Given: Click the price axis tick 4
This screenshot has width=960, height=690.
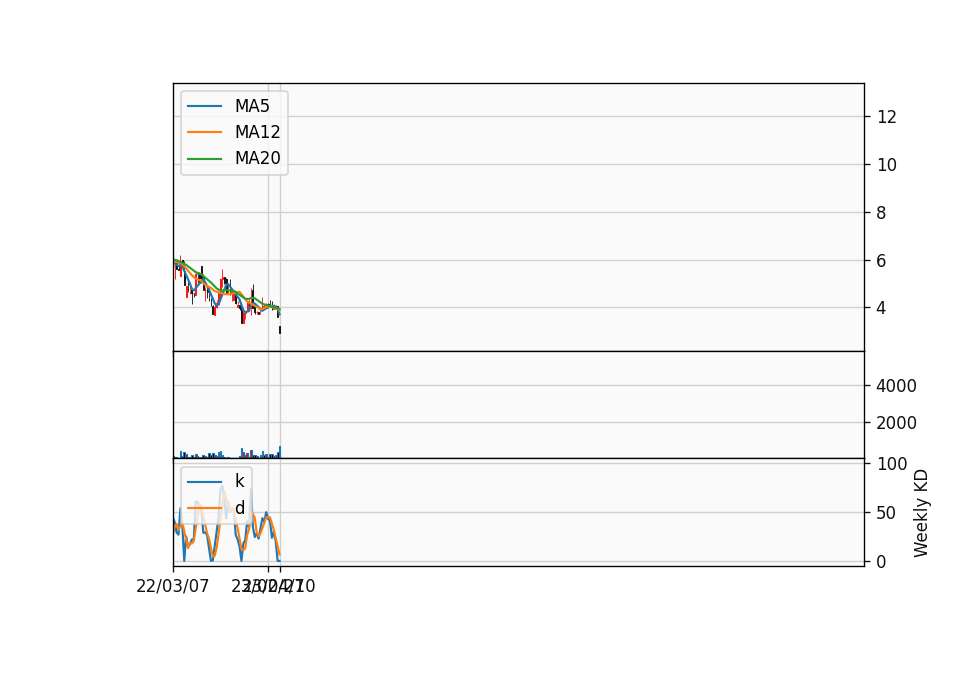Looking at the screenshot, I should pyautogui.click(x=881, y=308).
